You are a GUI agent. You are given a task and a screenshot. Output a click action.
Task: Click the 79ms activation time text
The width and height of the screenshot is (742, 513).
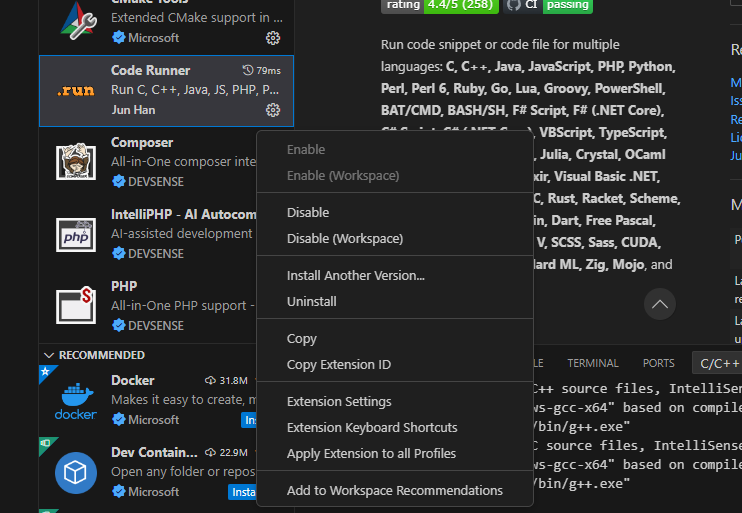click(x=268, y=71)
